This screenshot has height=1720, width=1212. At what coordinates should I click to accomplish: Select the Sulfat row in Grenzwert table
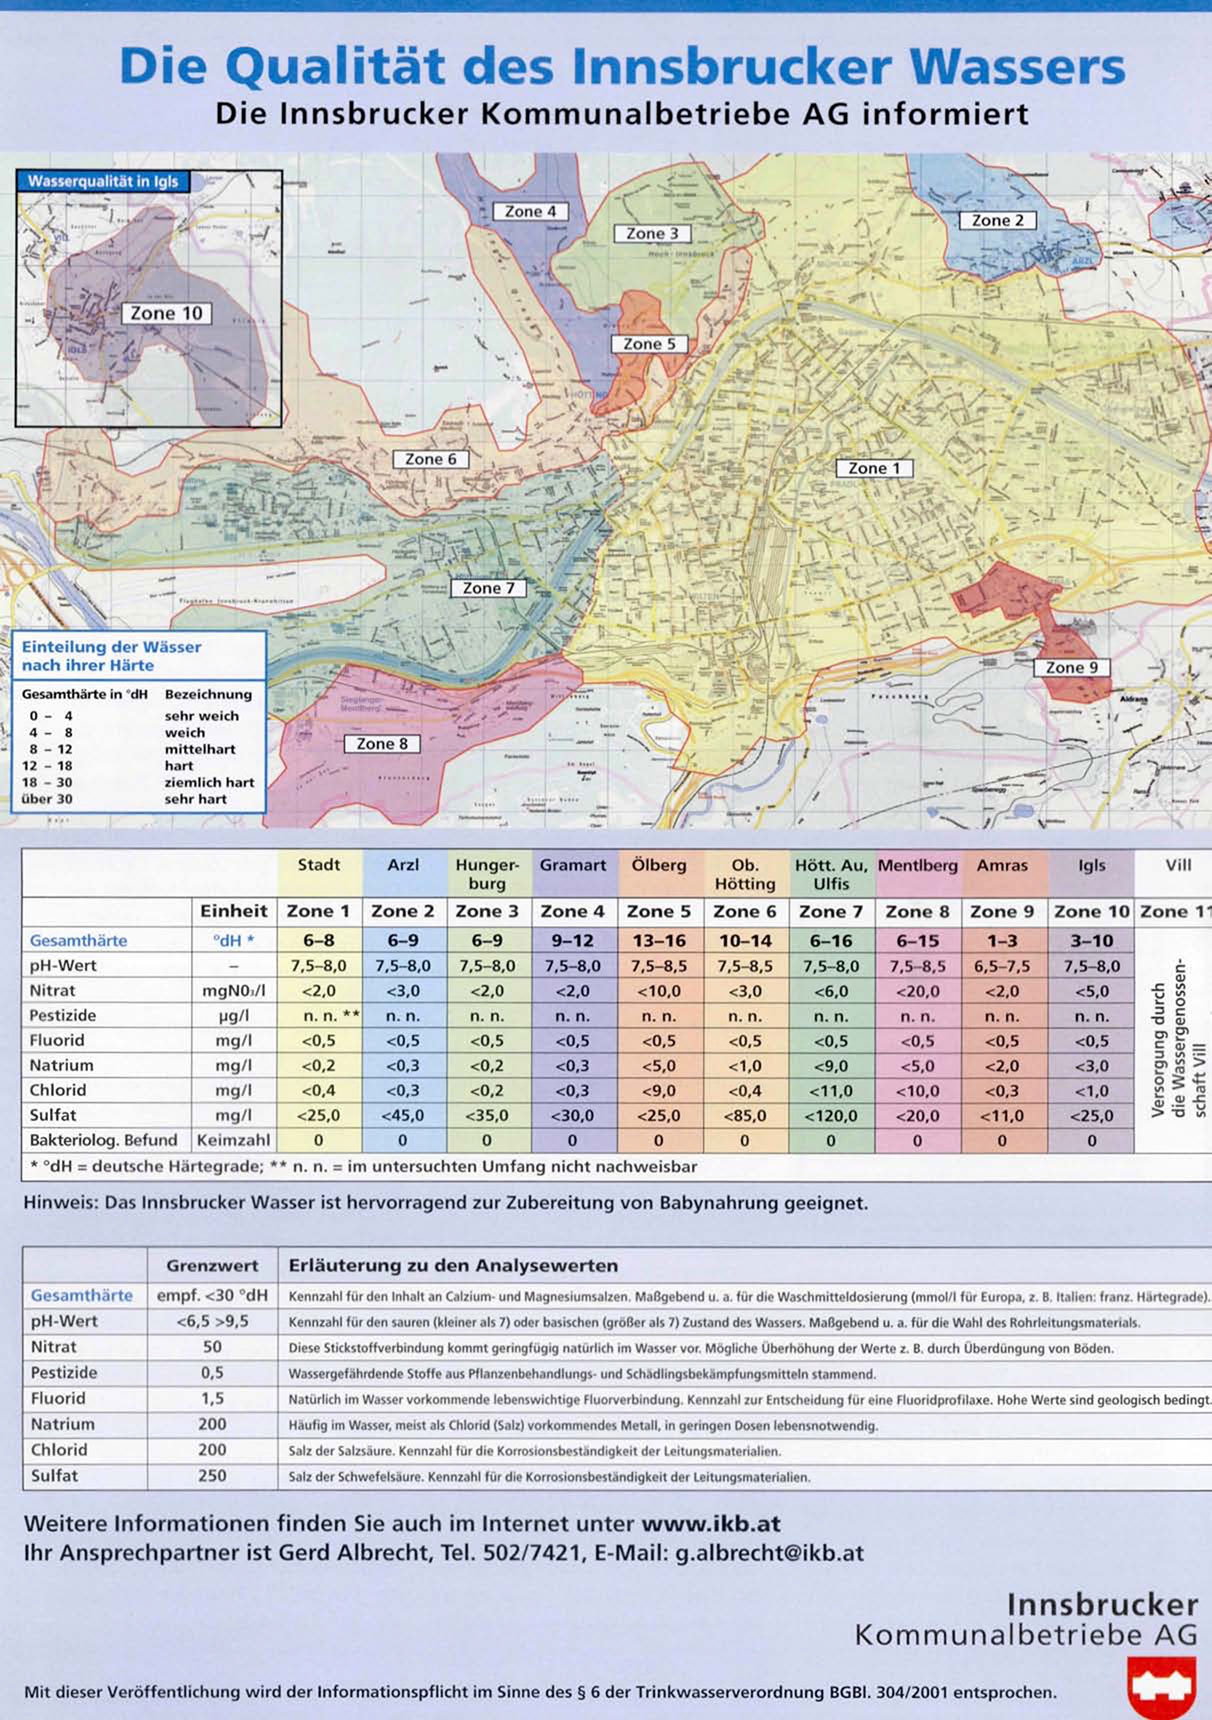[x=54, y=1476]
